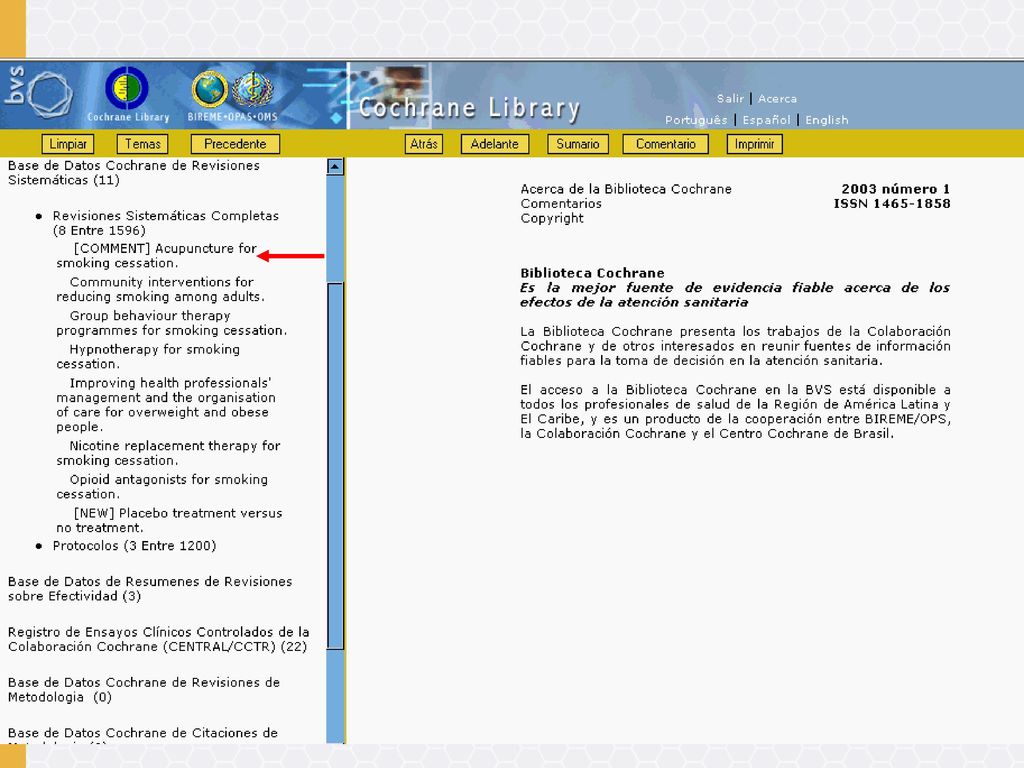The width and height of the screenshot is (1024, 768).
Task: Open Acupuncture for smoking cessation review
Action: [156, 255]
